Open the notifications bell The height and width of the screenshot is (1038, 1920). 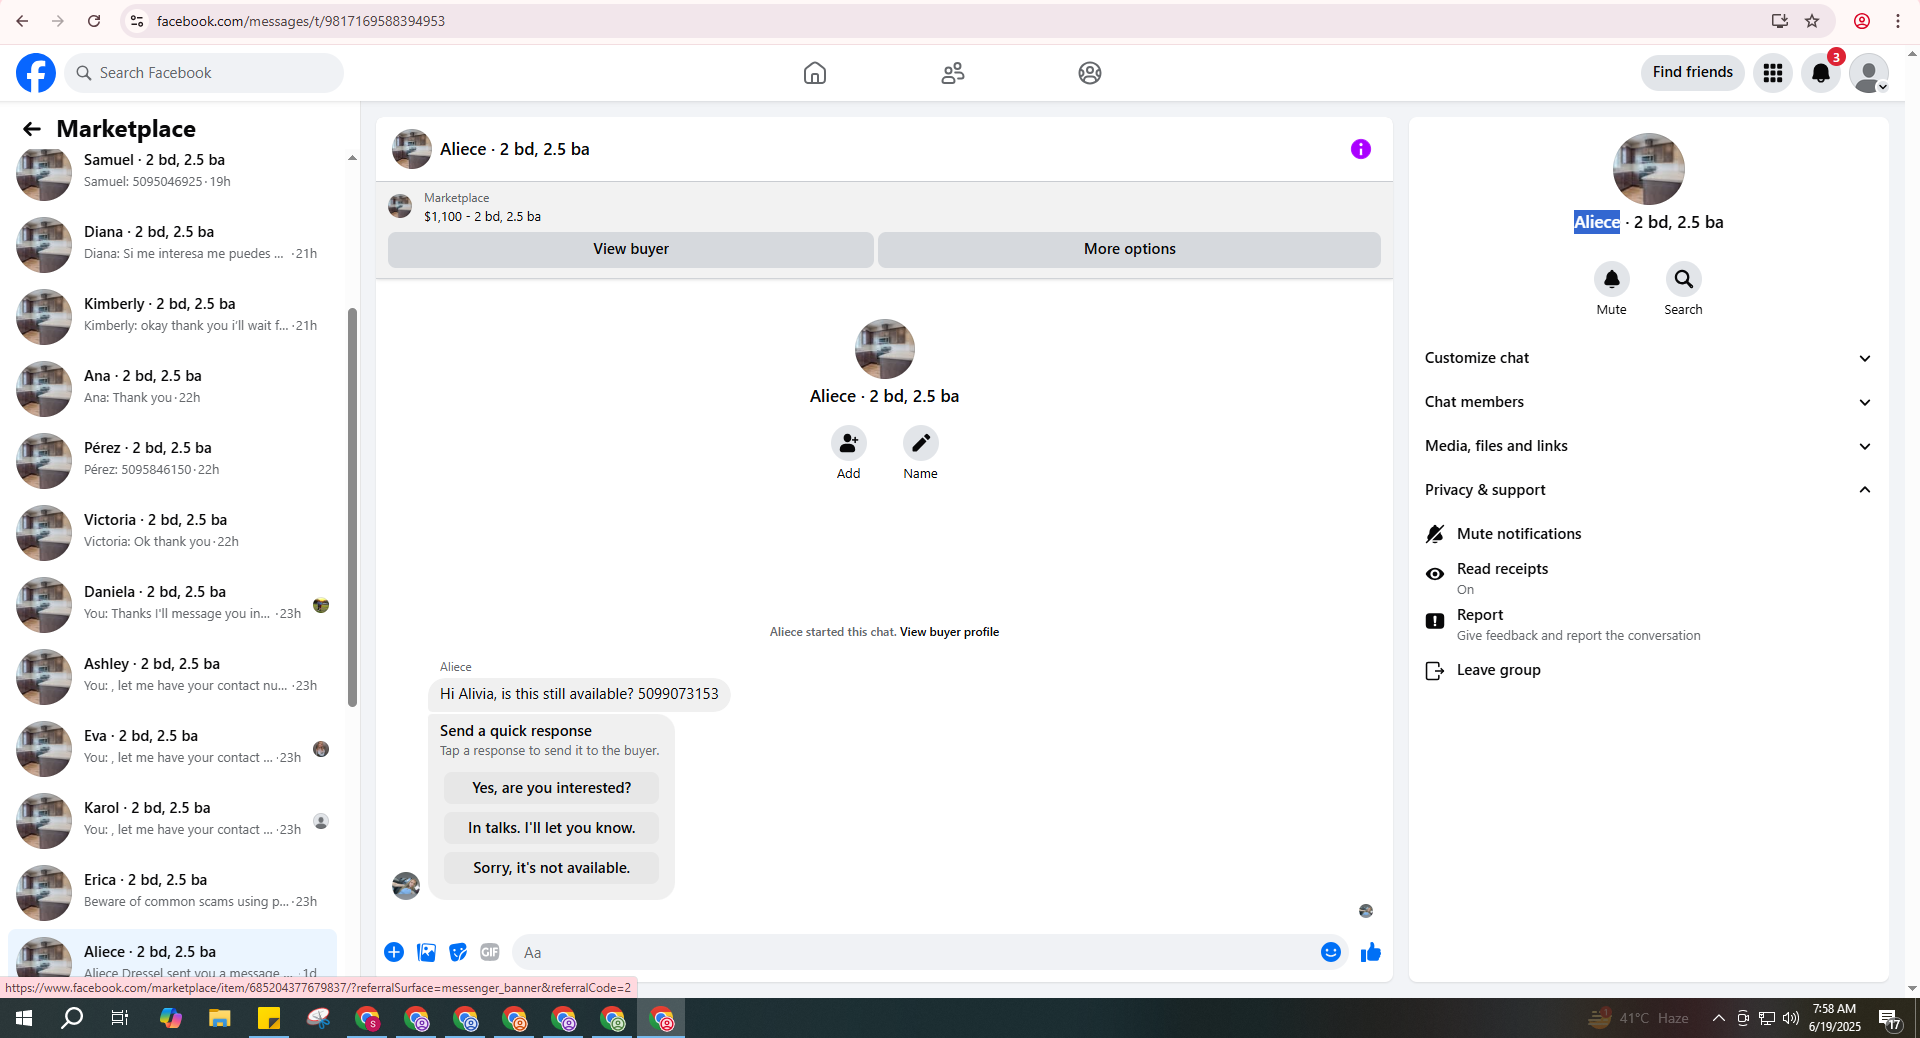1821,73
